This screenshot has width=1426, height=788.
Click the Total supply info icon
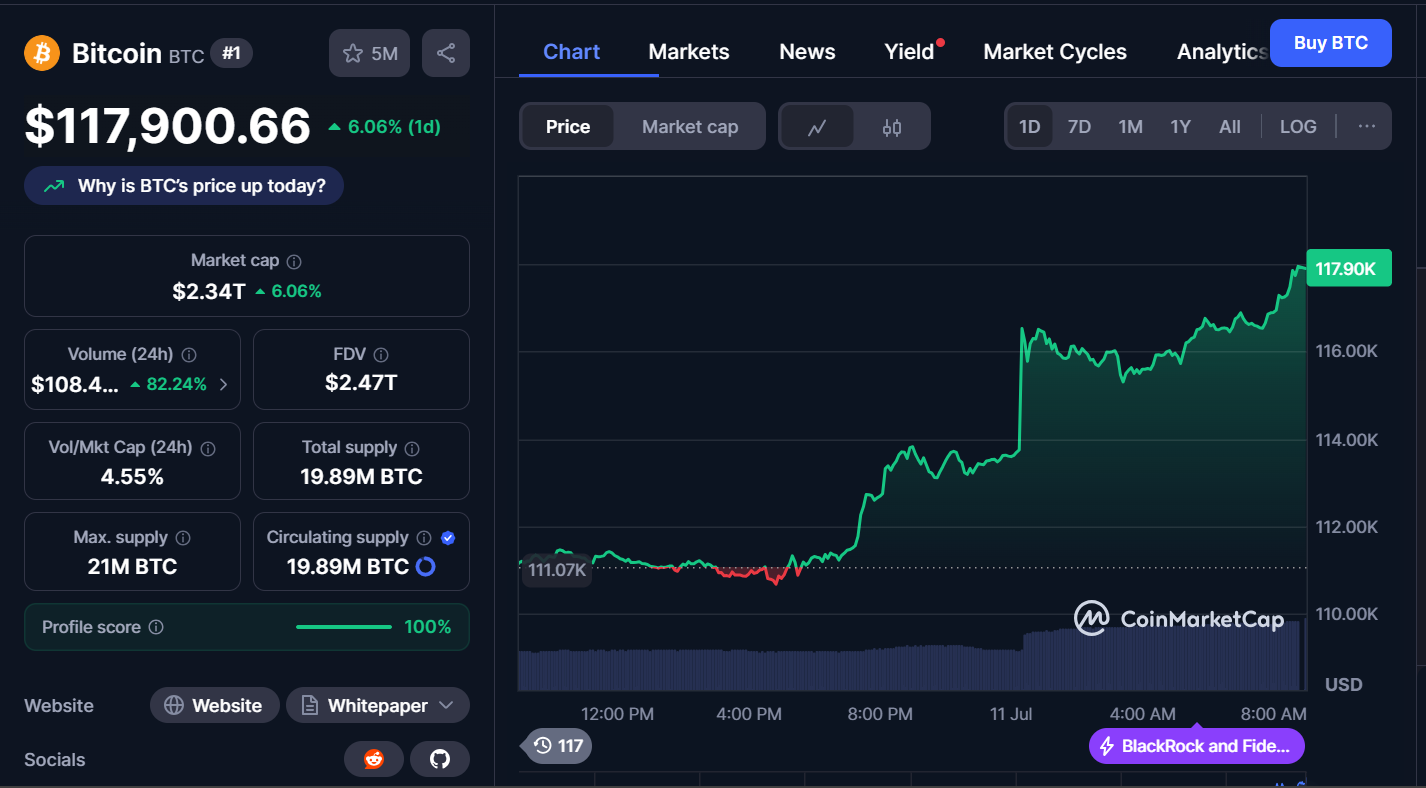click(412, 448)
